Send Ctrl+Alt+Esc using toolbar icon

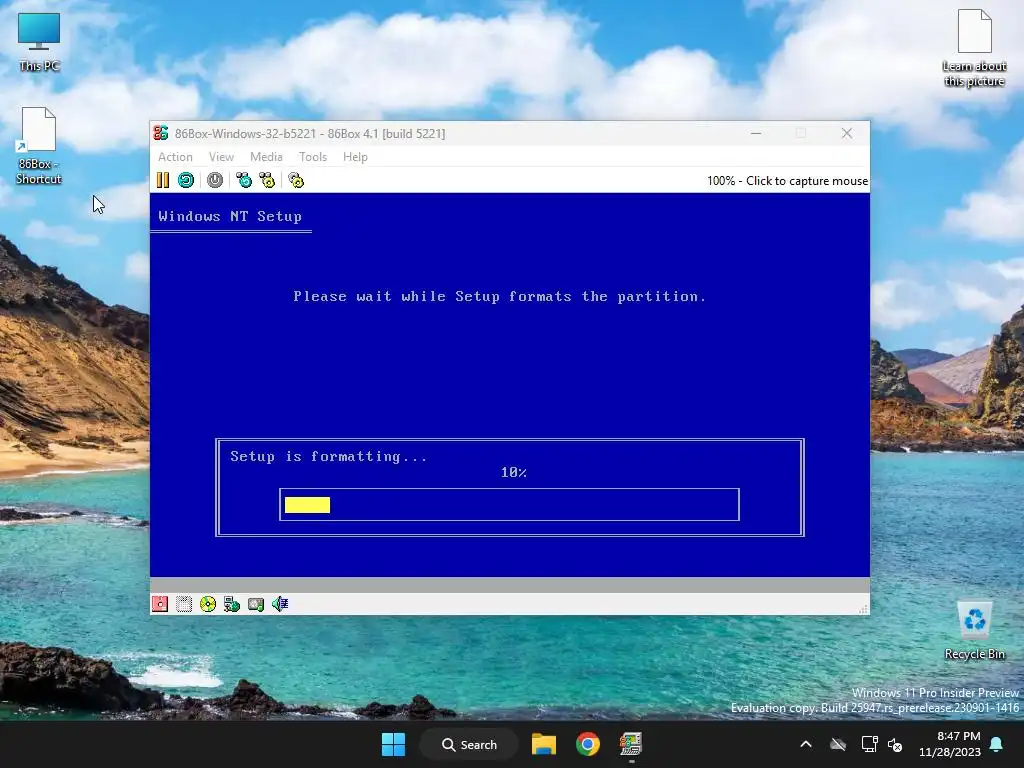tap(267, 180)
